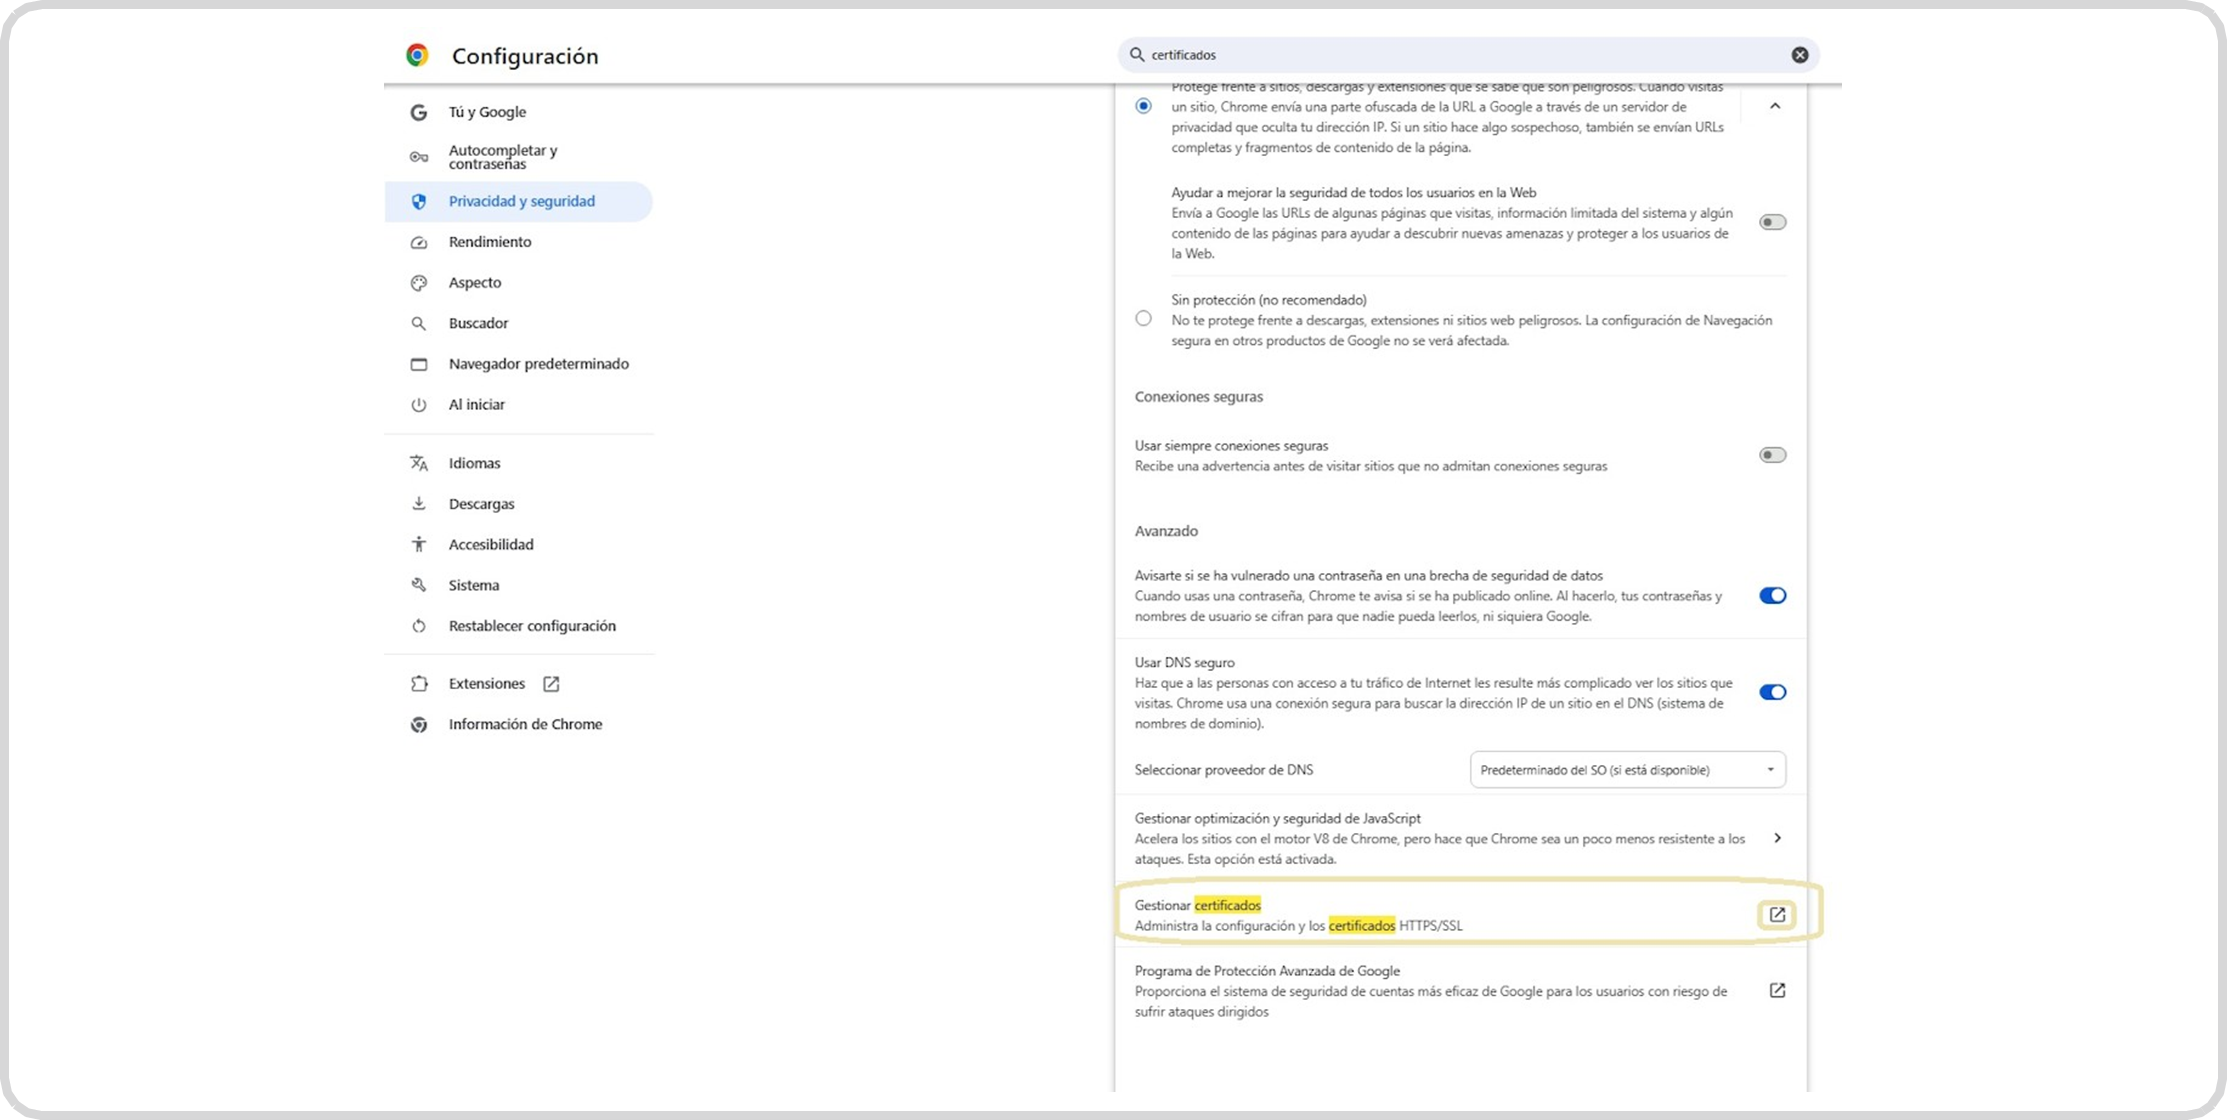Toggle Usar siempre conexiones seguras switch

click(1772, 455)
